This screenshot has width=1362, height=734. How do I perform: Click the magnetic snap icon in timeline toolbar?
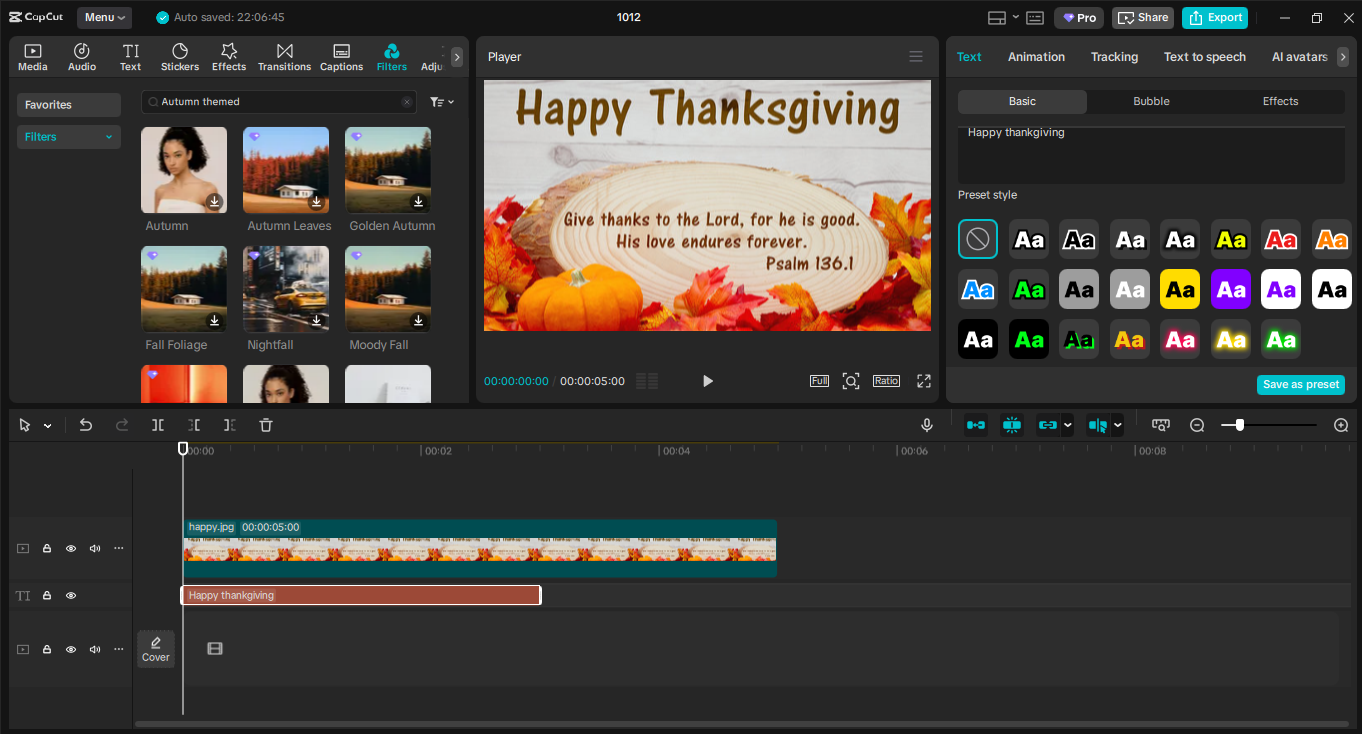[1011, 425]
